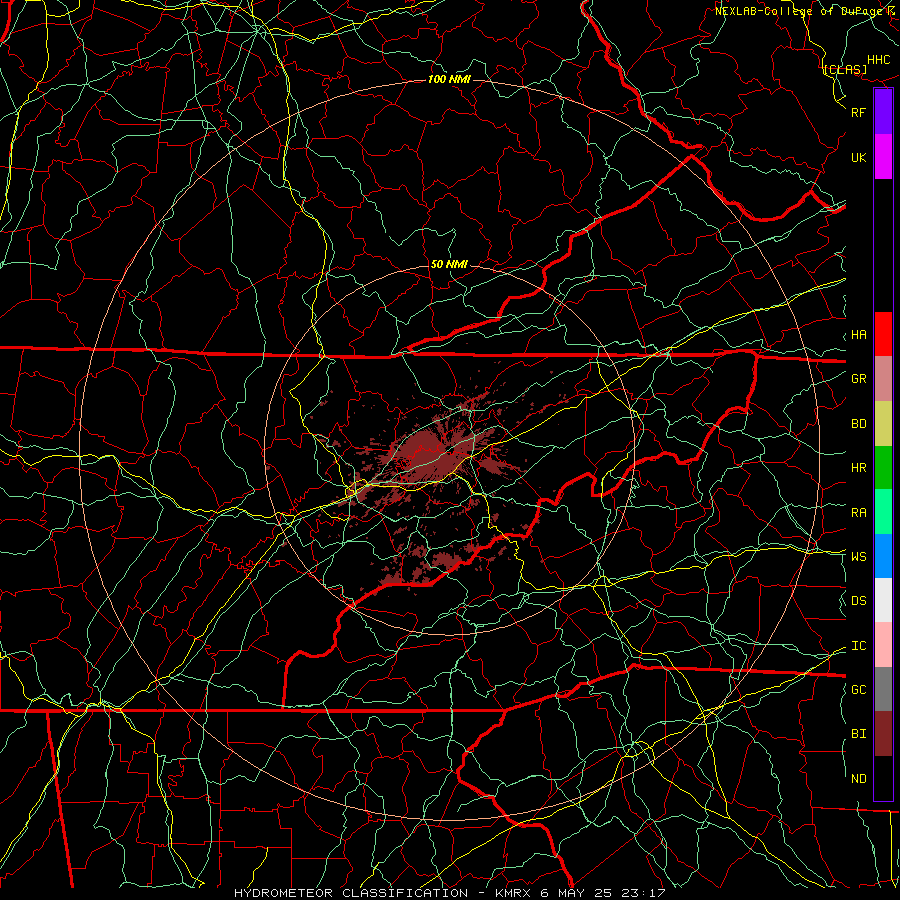
Task: Pick the HR green legend swatch
Action: click(883, 467)
